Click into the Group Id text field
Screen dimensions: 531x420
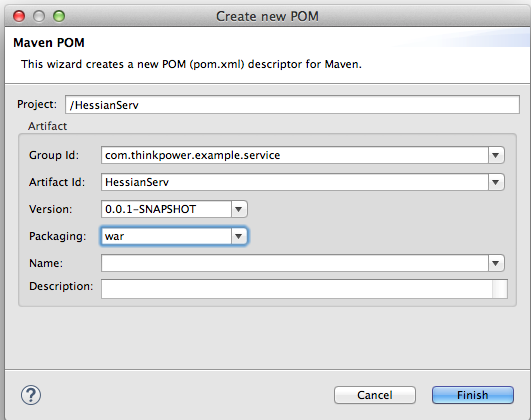tap(295, 155)
